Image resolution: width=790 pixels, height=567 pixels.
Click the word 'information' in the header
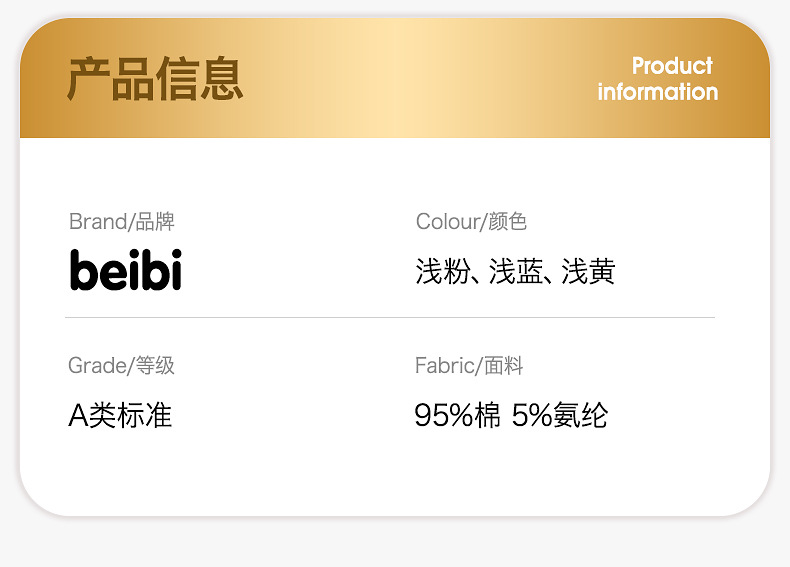pos(658,92)
